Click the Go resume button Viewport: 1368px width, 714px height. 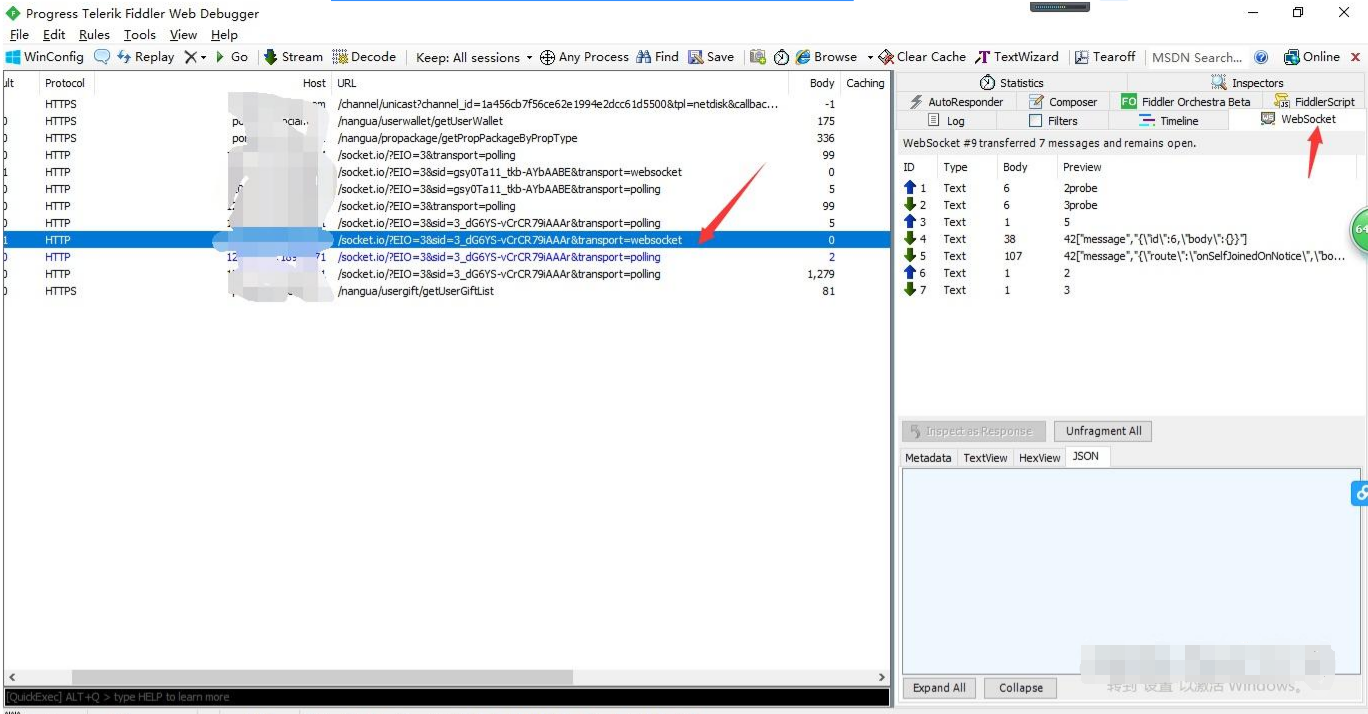click(x=232, y=57)
